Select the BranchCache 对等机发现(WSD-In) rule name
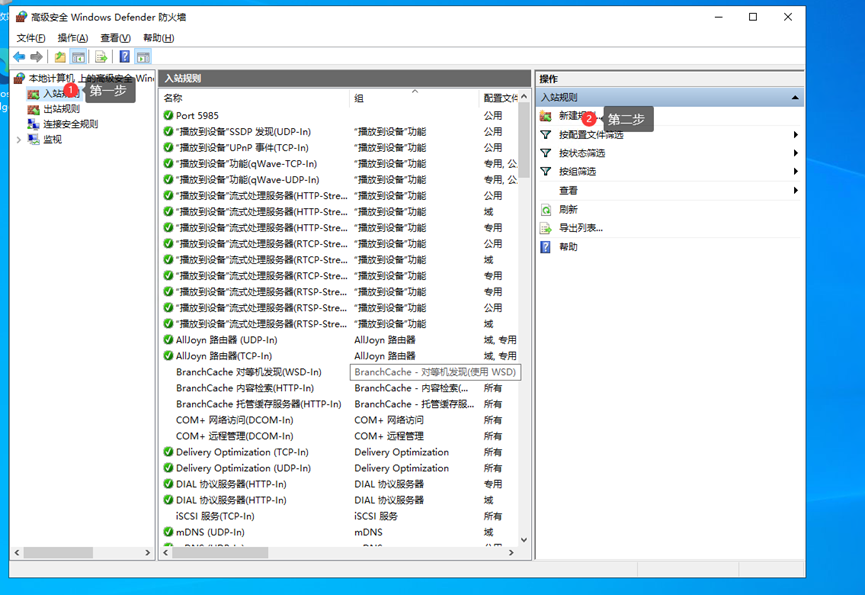 point(249,372)
